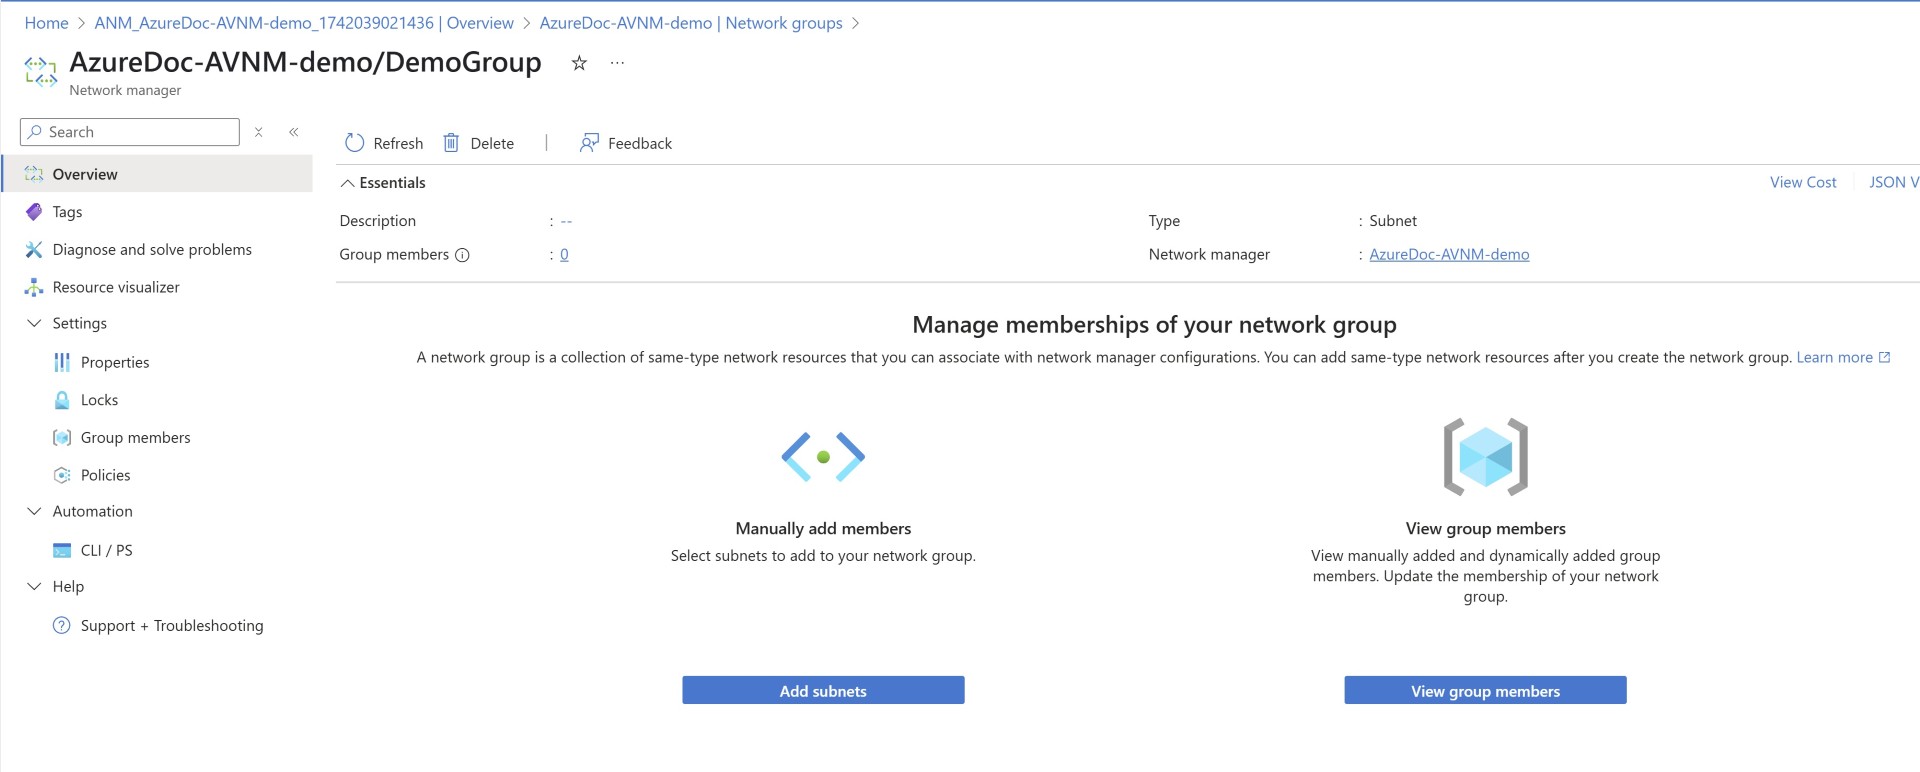Click the Manage memberships heading
This screenshot has width=1920, height=772.
coord(1154,325)
